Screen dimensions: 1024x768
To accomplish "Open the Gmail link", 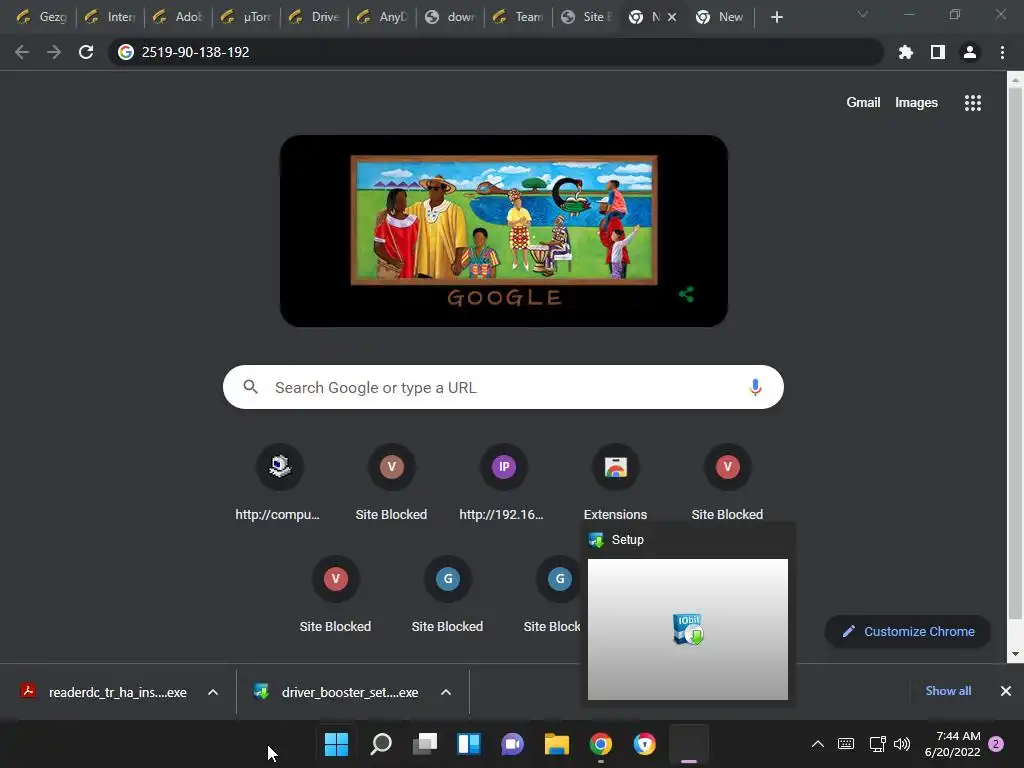I will tap(863, 103).
